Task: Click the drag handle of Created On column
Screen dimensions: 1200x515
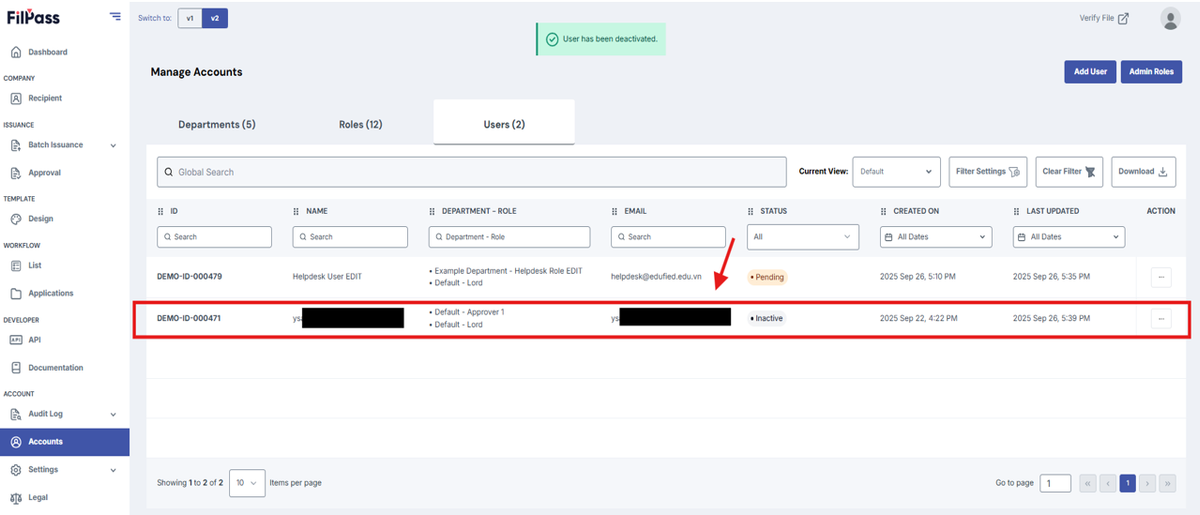Action: (x=884, y=211)
